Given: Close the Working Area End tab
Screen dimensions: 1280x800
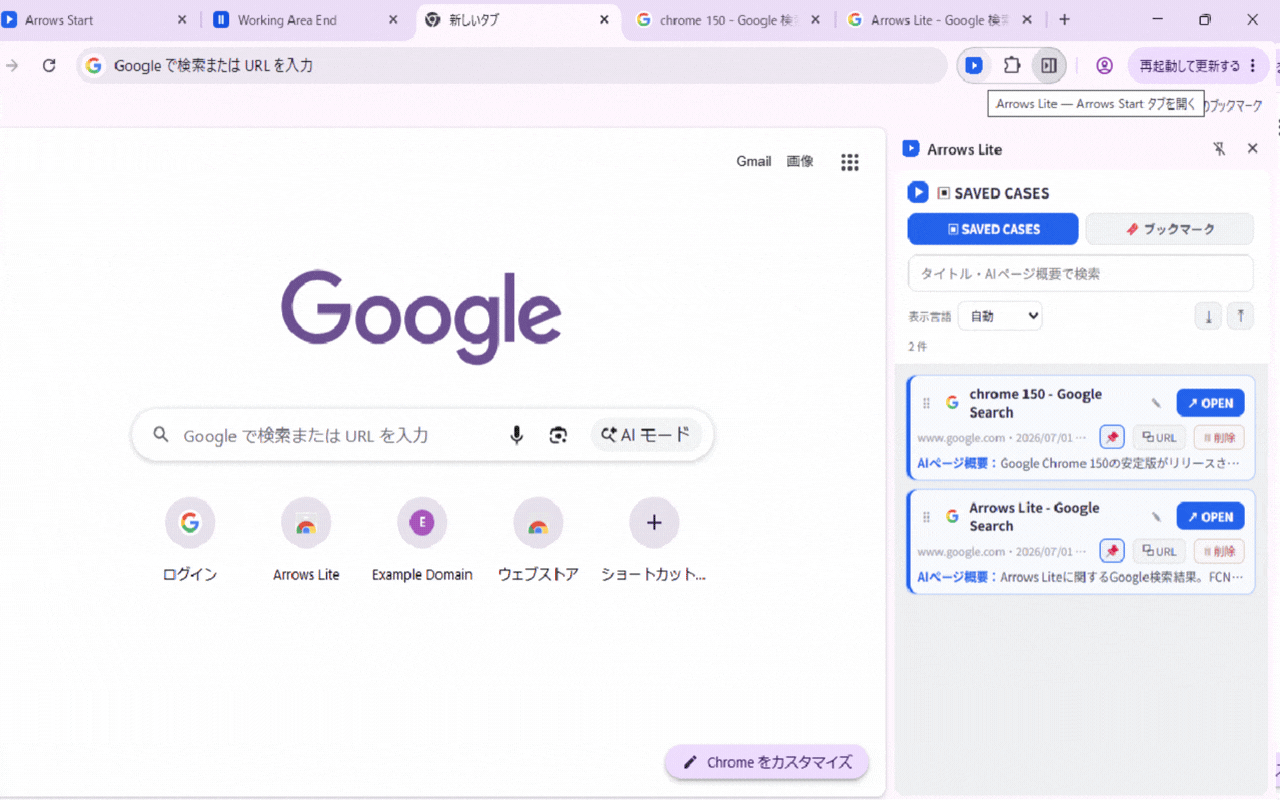Looking at the screenshot, I should pyautogui.click(x=393, y=20).
